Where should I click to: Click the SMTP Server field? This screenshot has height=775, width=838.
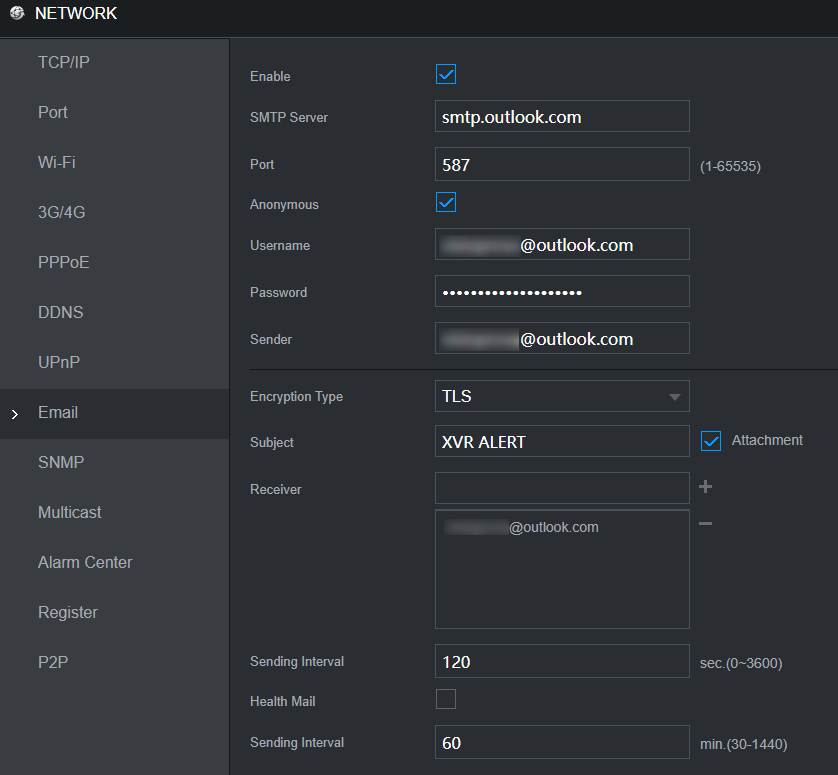pos(562,116)
